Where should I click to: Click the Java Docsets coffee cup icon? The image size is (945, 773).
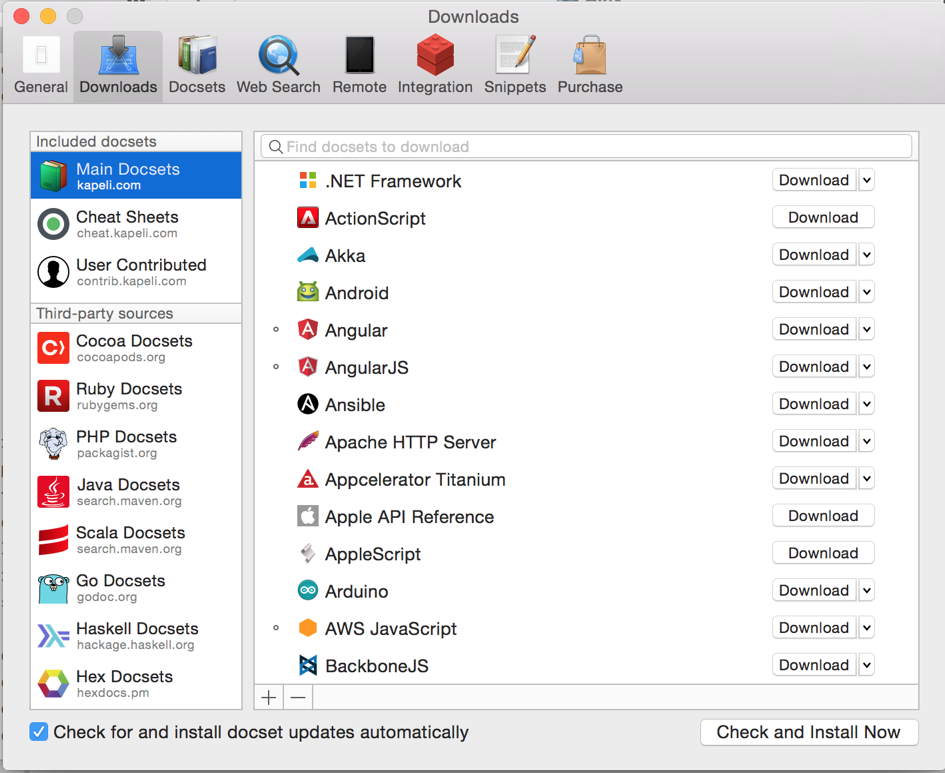click(x=53, y=492)
